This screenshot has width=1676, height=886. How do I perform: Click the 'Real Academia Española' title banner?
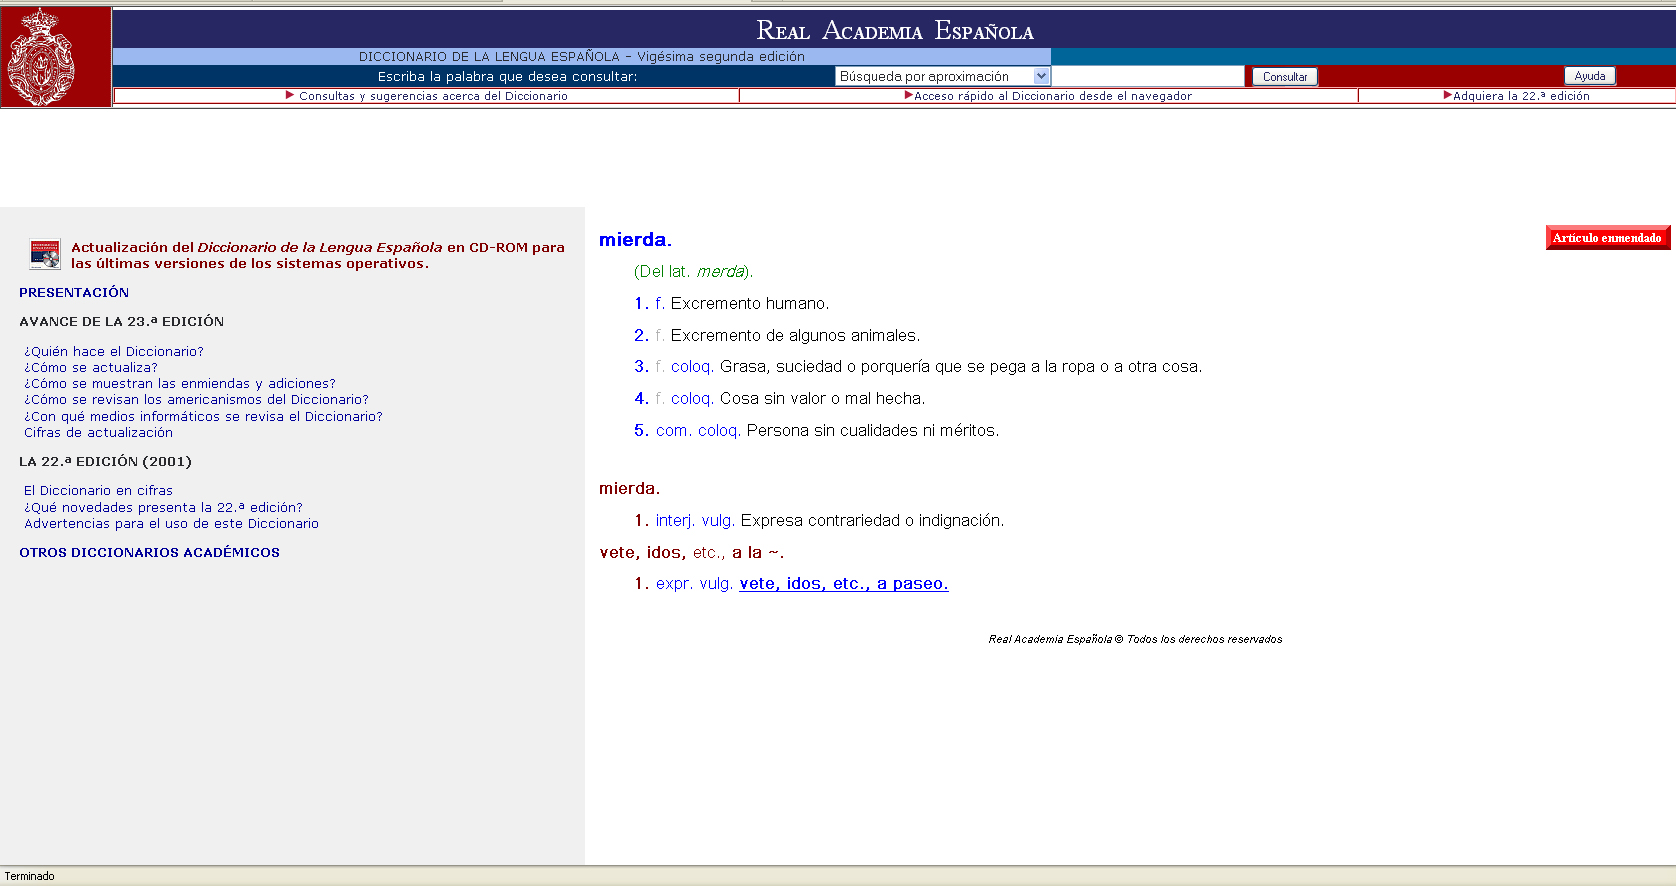coord(895,31)
